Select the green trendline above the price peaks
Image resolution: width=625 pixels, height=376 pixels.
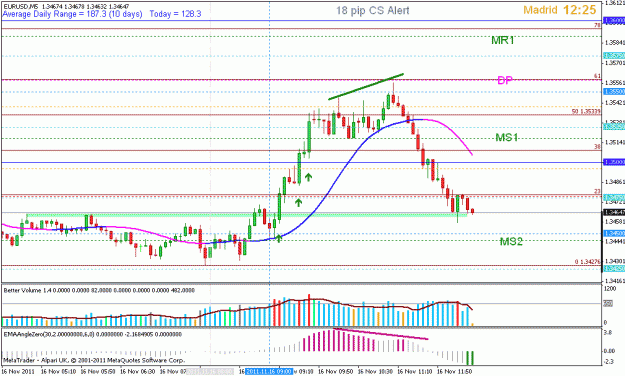pos(366,87)
